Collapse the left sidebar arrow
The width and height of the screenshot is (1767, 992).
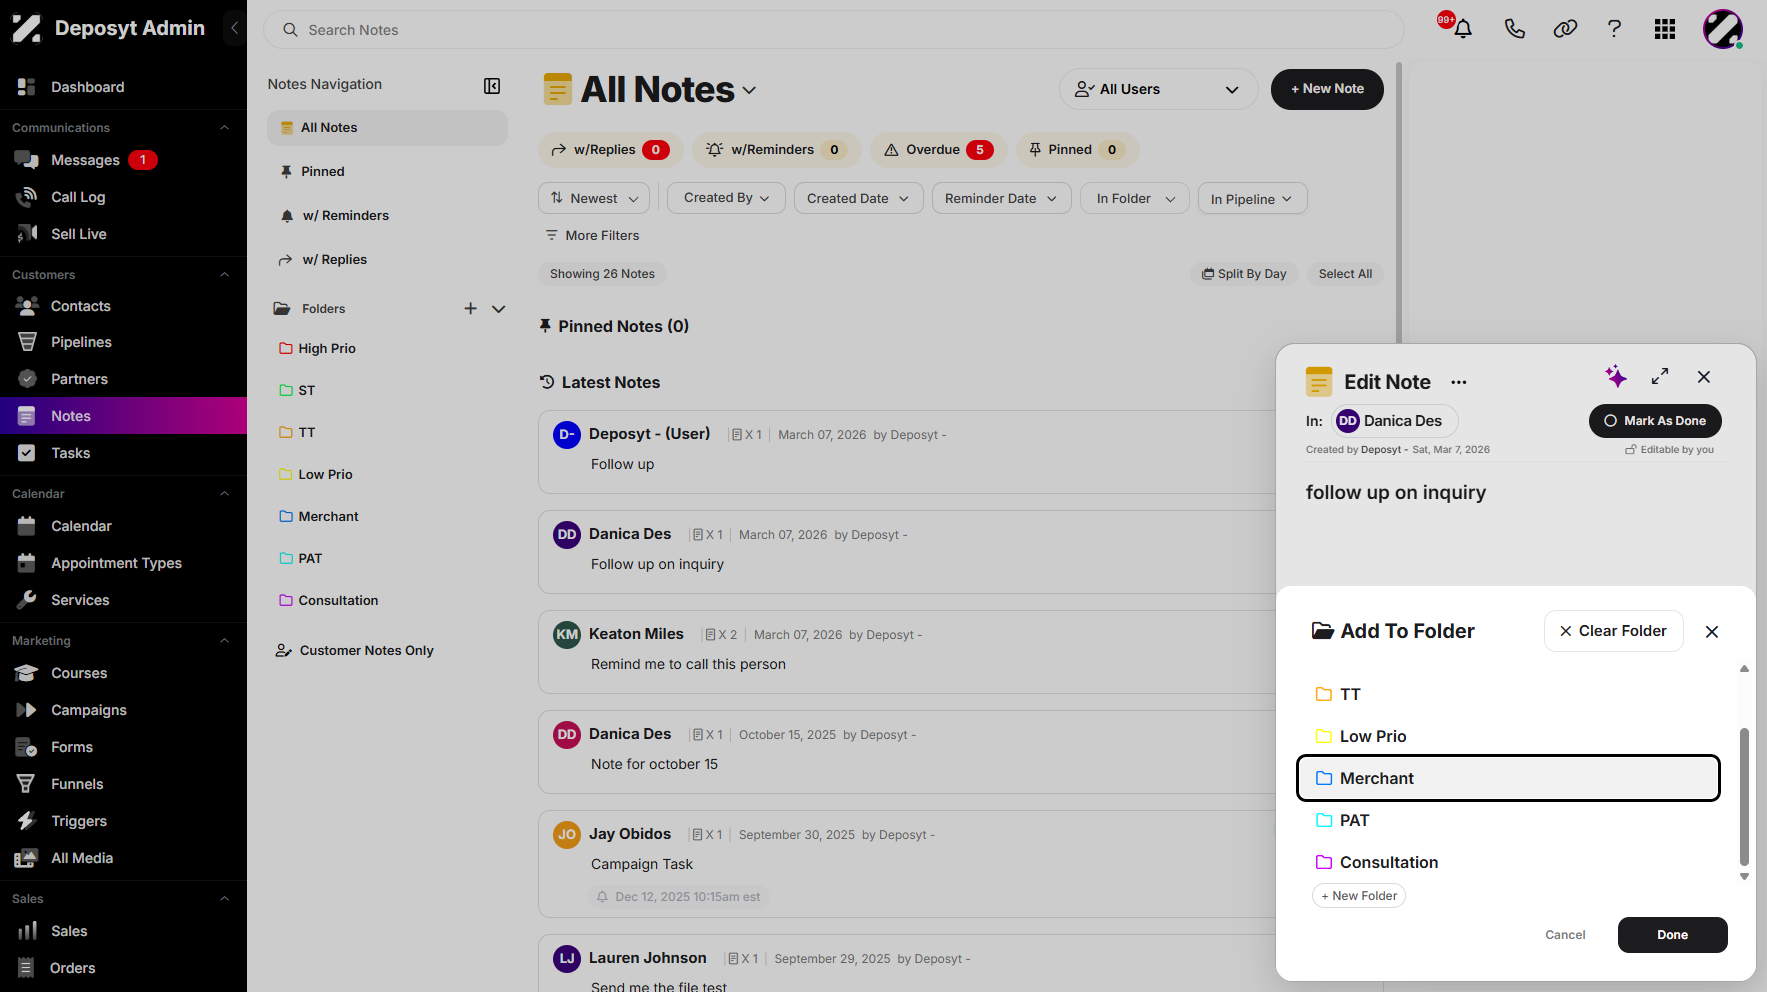click(234, 28)
